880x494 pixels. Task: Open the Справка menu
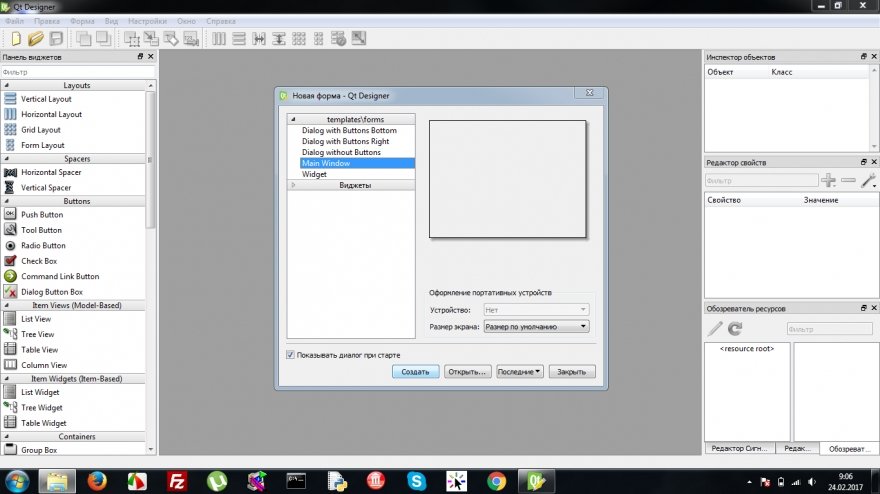coord(221,21)
